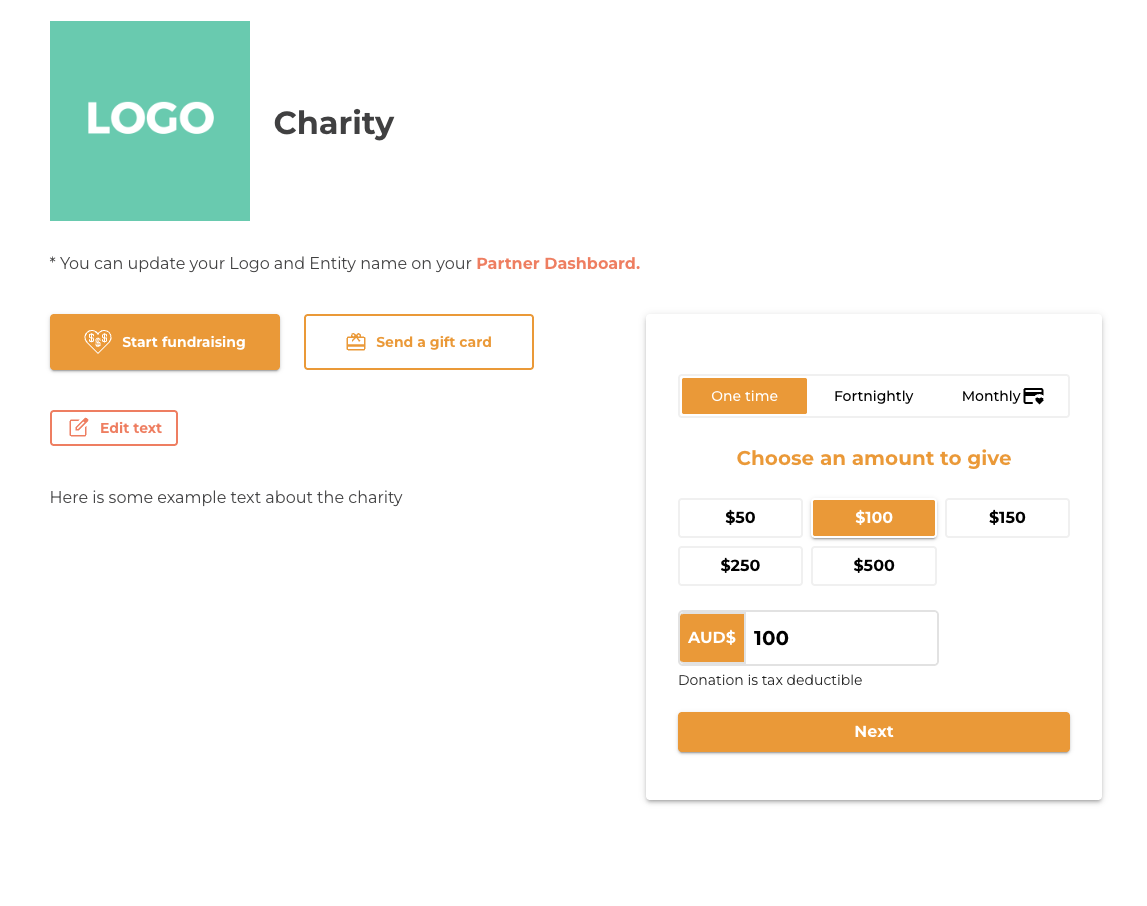
Task: Switch to Fortnightly donation frequency
Action: click(873, 396)
